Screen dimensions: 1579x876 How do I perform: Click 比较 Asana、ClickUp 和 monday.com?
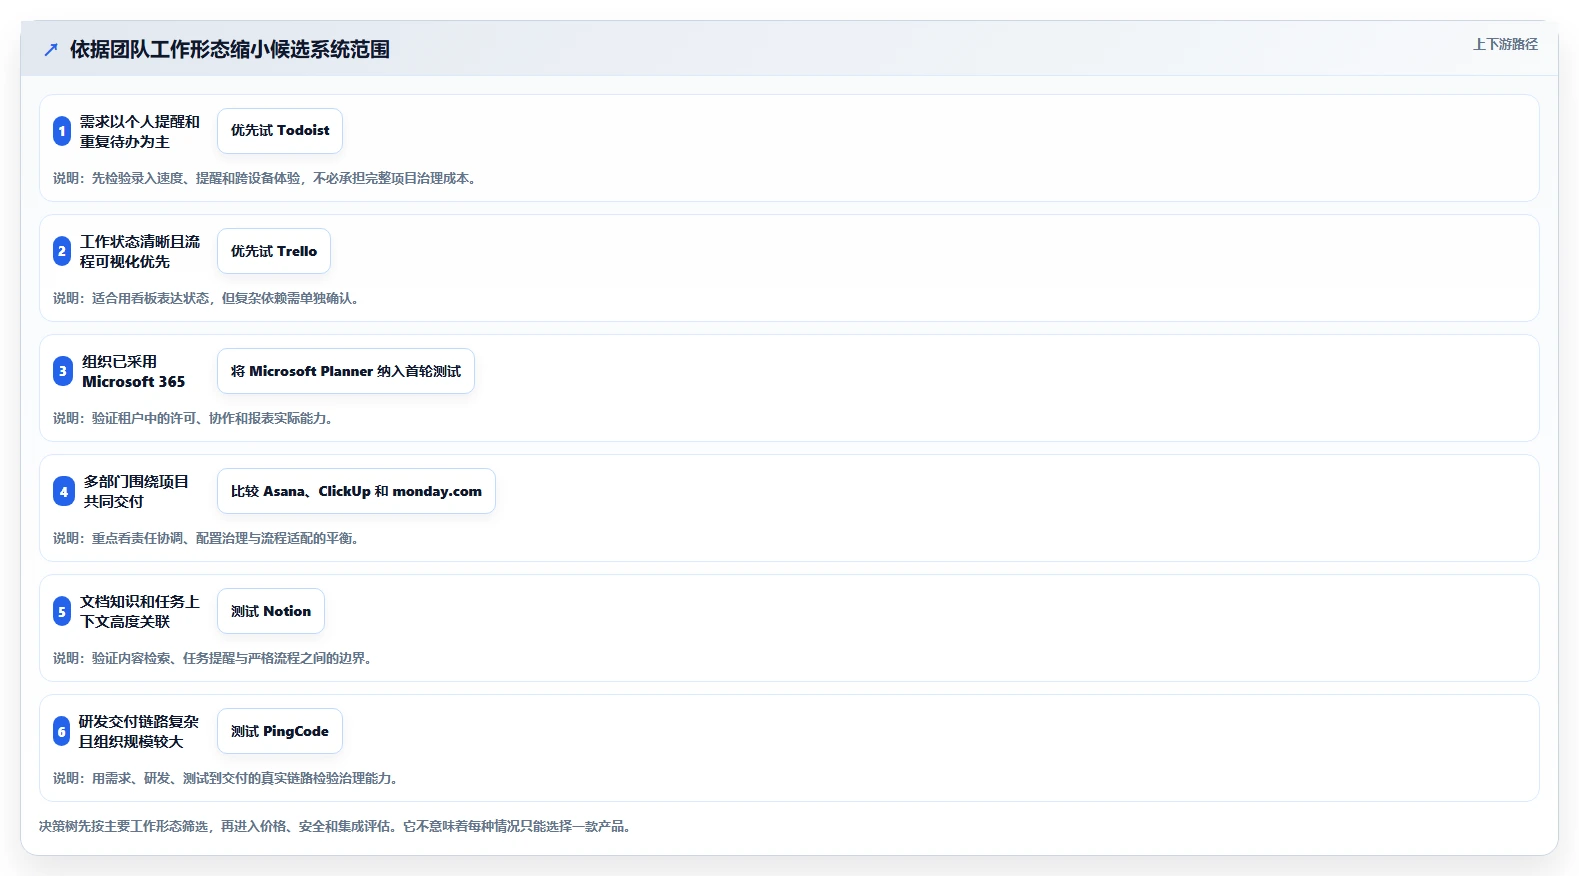[356, 491]
